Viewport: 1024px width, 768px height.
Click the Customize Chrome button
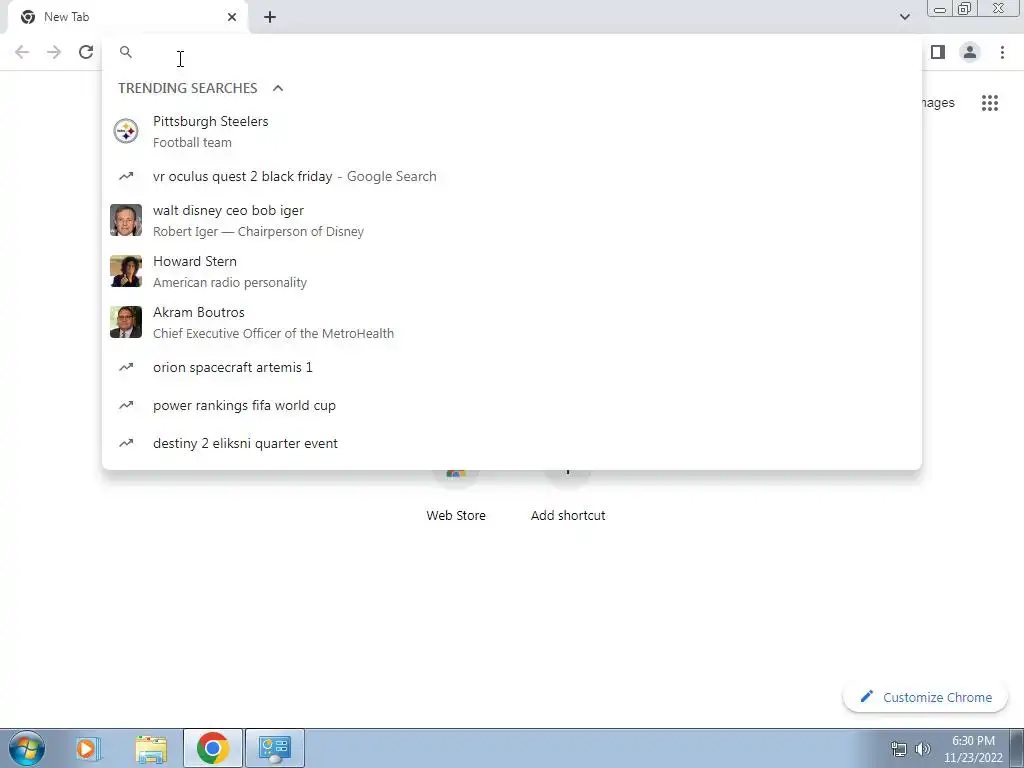tap(925, 697)
